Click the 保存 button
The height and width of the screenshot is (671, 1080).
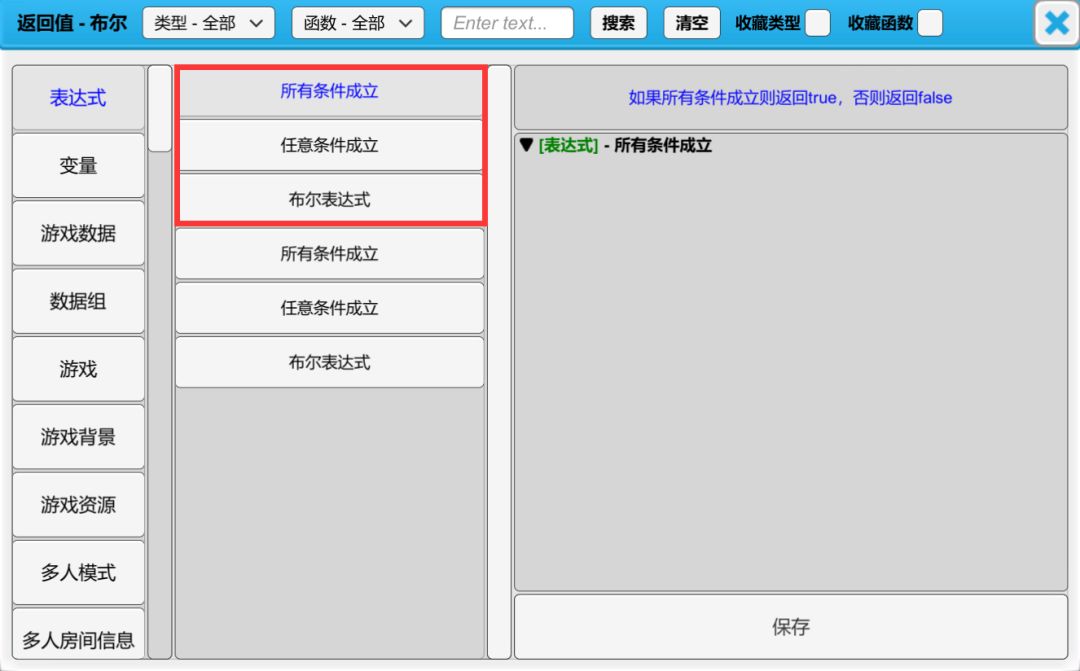click(790, 627)
